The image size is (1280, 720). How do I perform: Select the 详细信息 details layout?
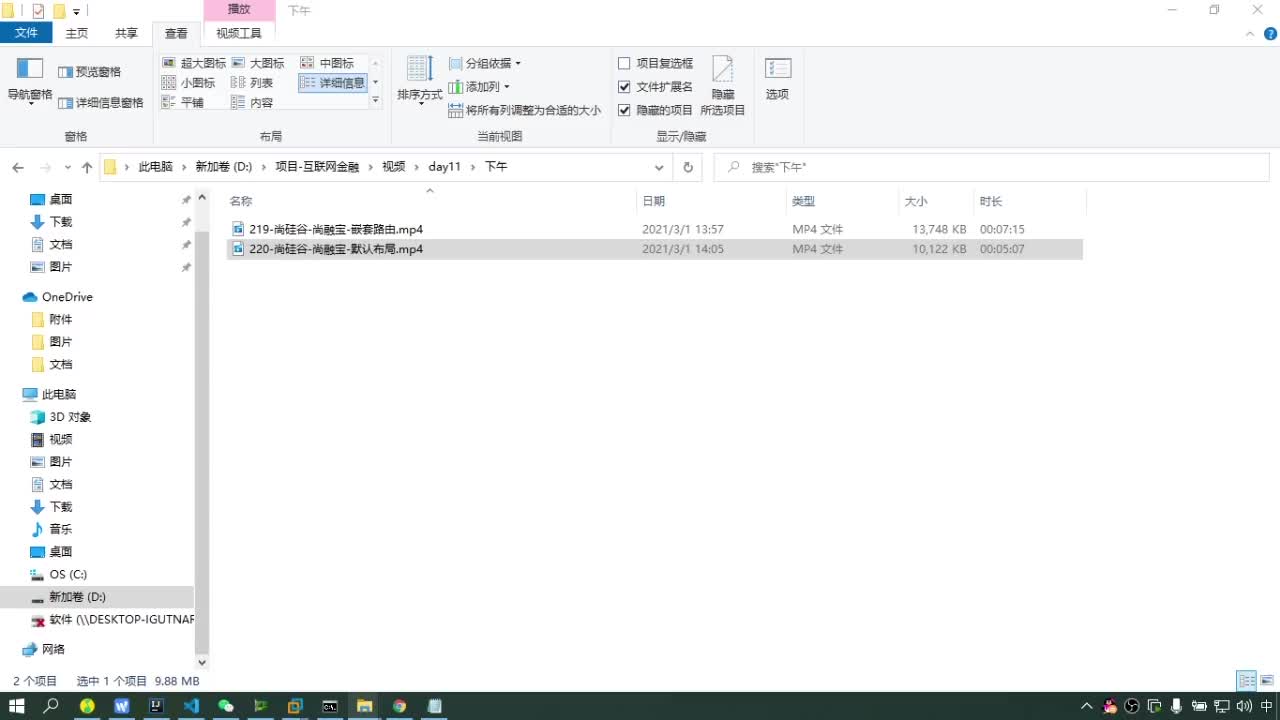pyautogui.click(x=333, y=83)
